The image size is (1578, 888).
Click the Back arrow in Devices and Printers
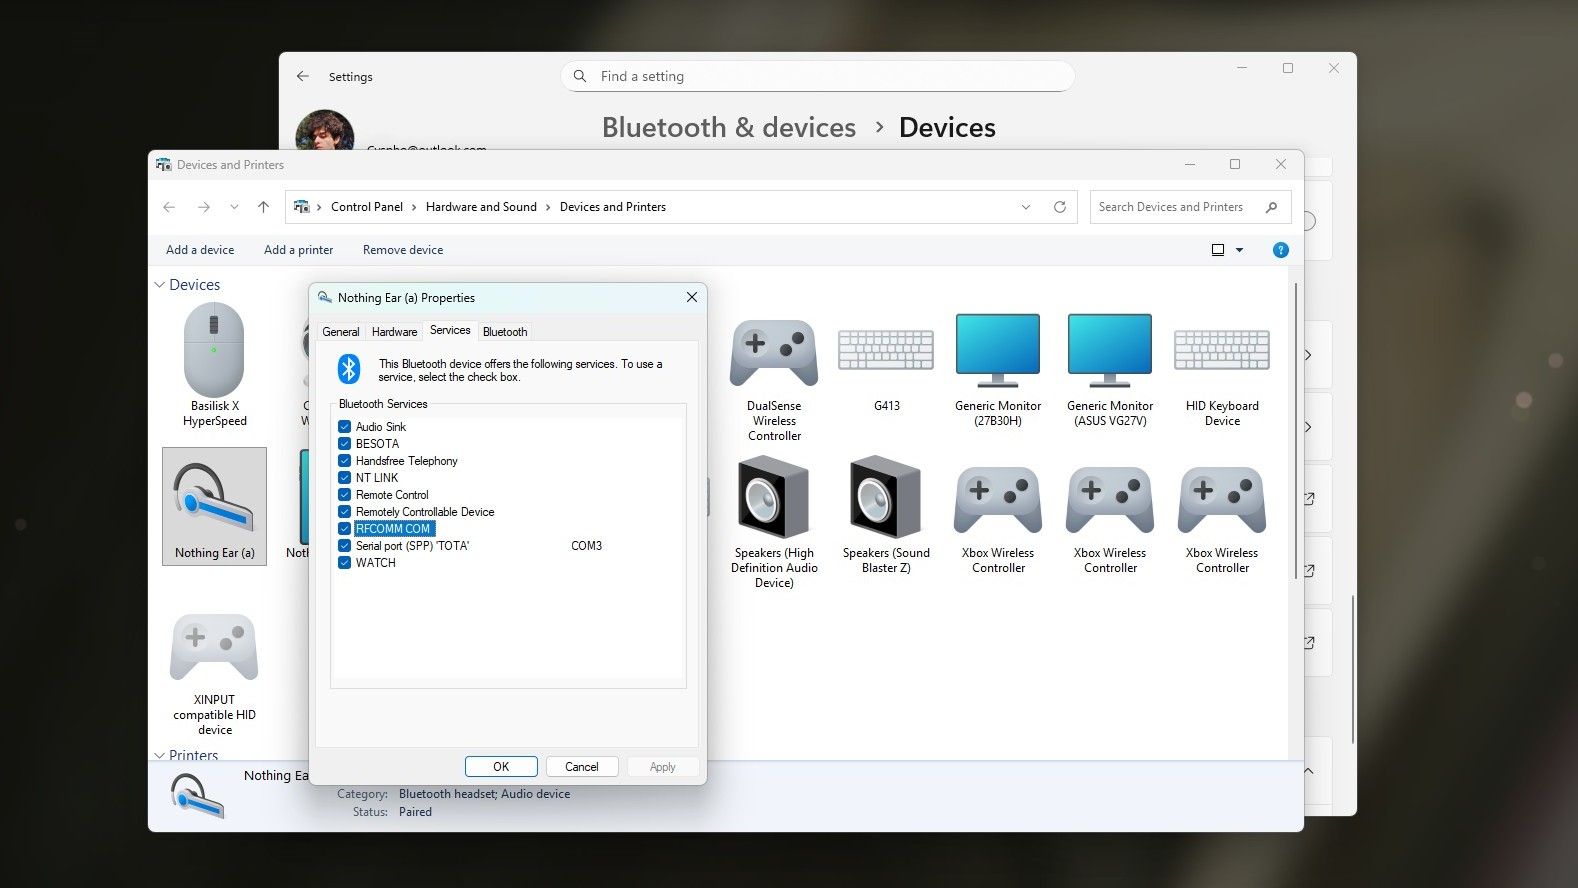click(169, 207)
